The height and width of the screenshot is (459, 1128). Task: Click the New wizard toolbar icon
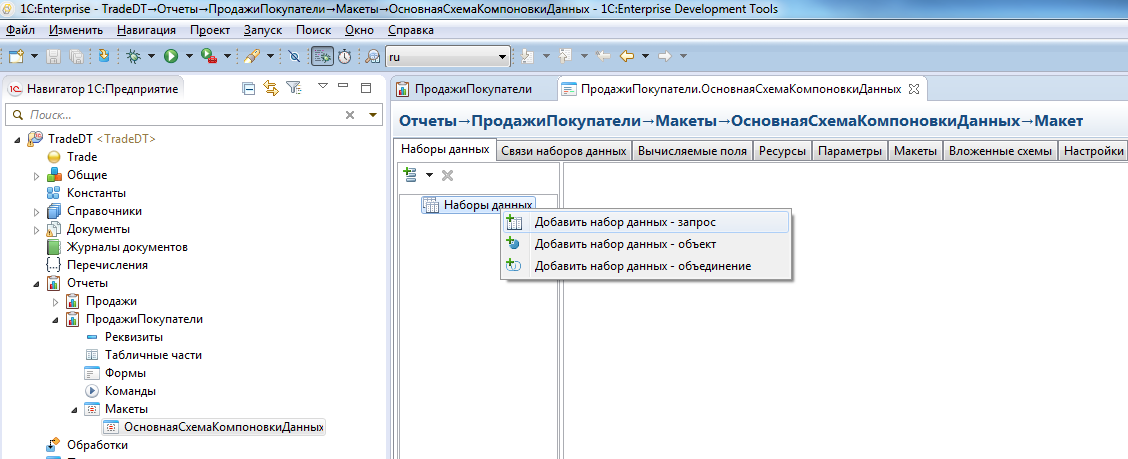pyautogui.click(x=16, y=56)
